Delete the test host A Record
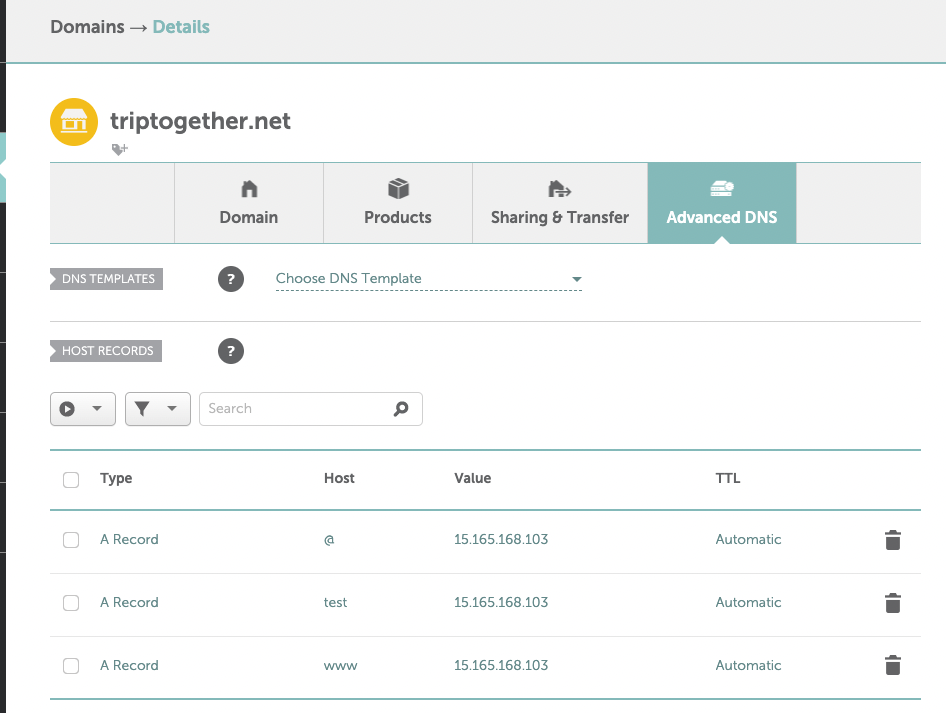 892,603
